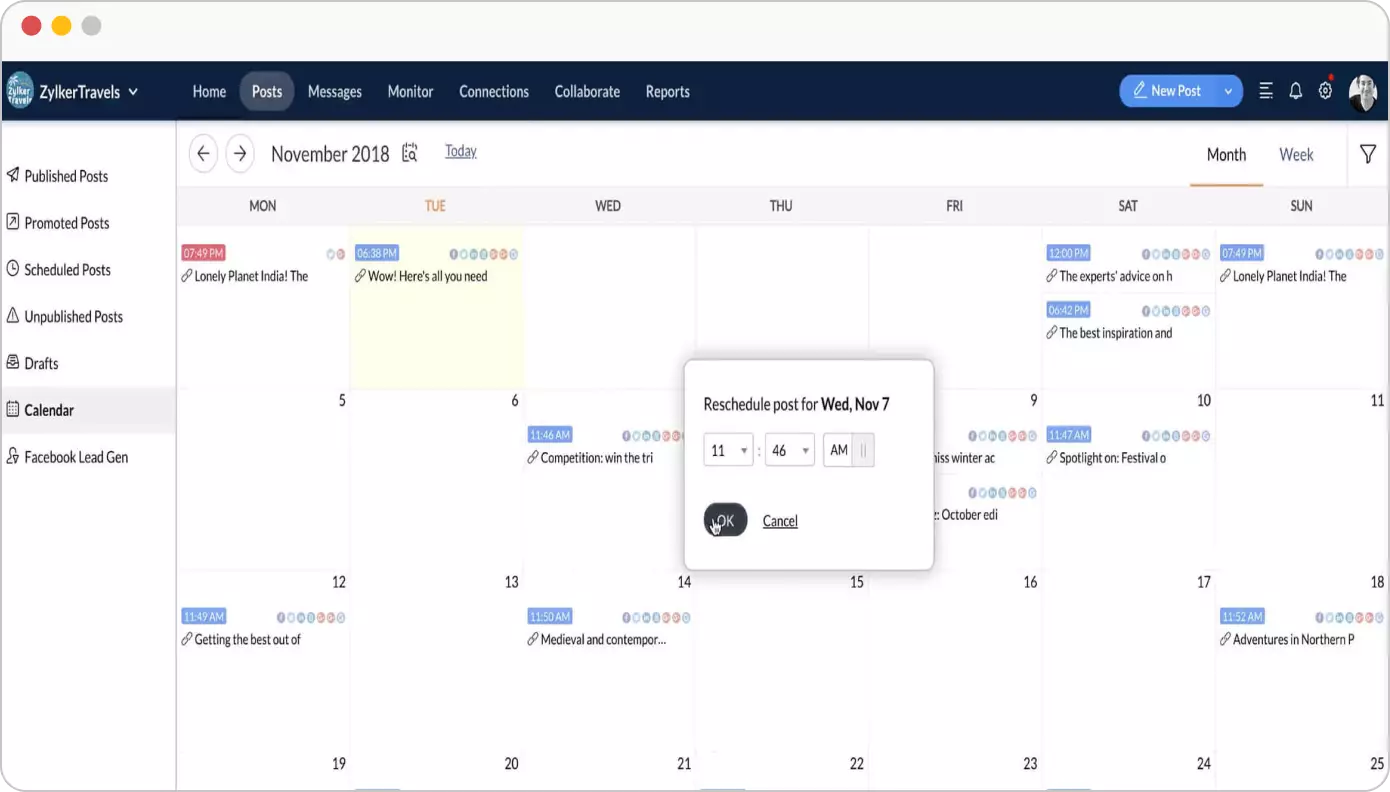Select the Scheduled Posts sidebar icon

click(11, 269)
